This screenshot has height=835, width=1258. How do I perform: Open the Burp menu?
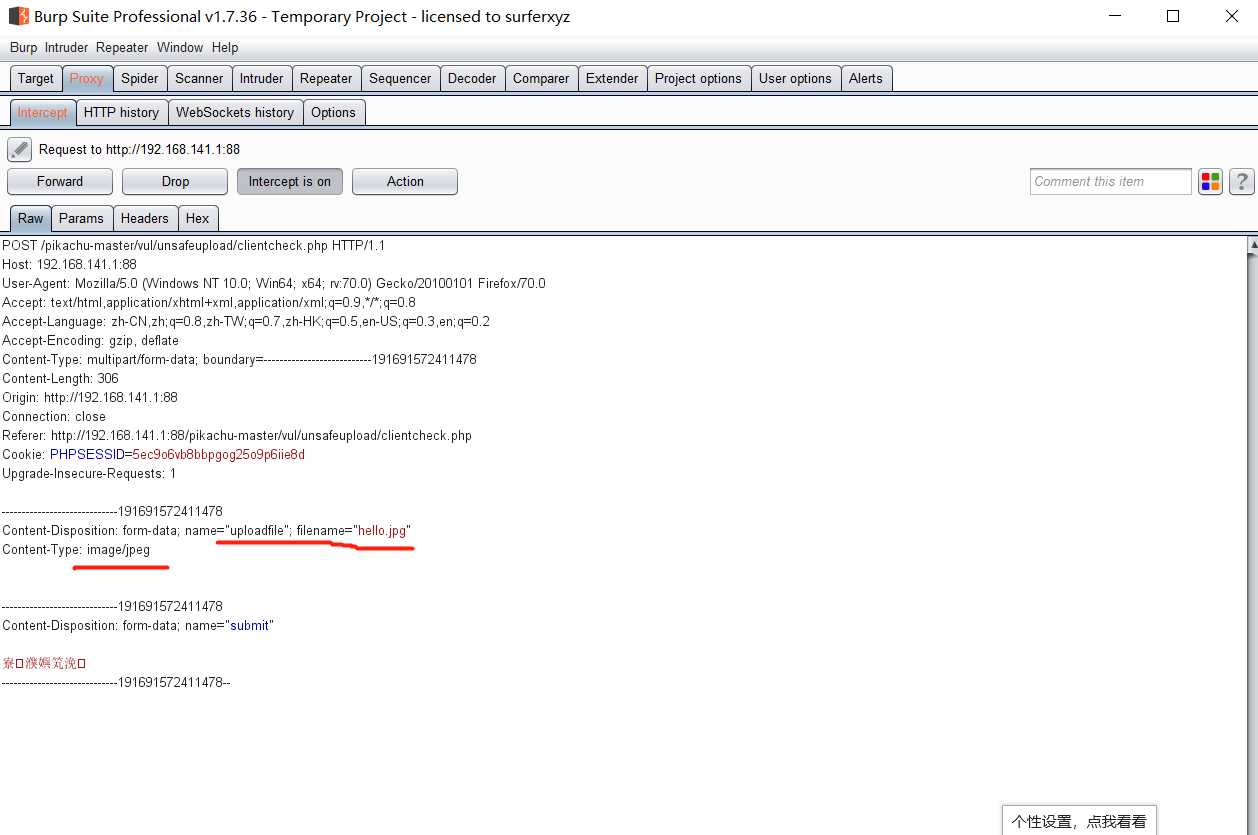click(x=23, y=47)
